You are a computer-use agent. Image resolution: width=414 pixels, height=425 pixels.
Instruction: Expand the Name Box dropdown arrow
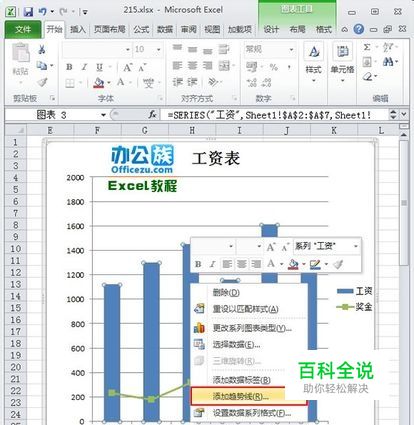(x=104, y=115)
